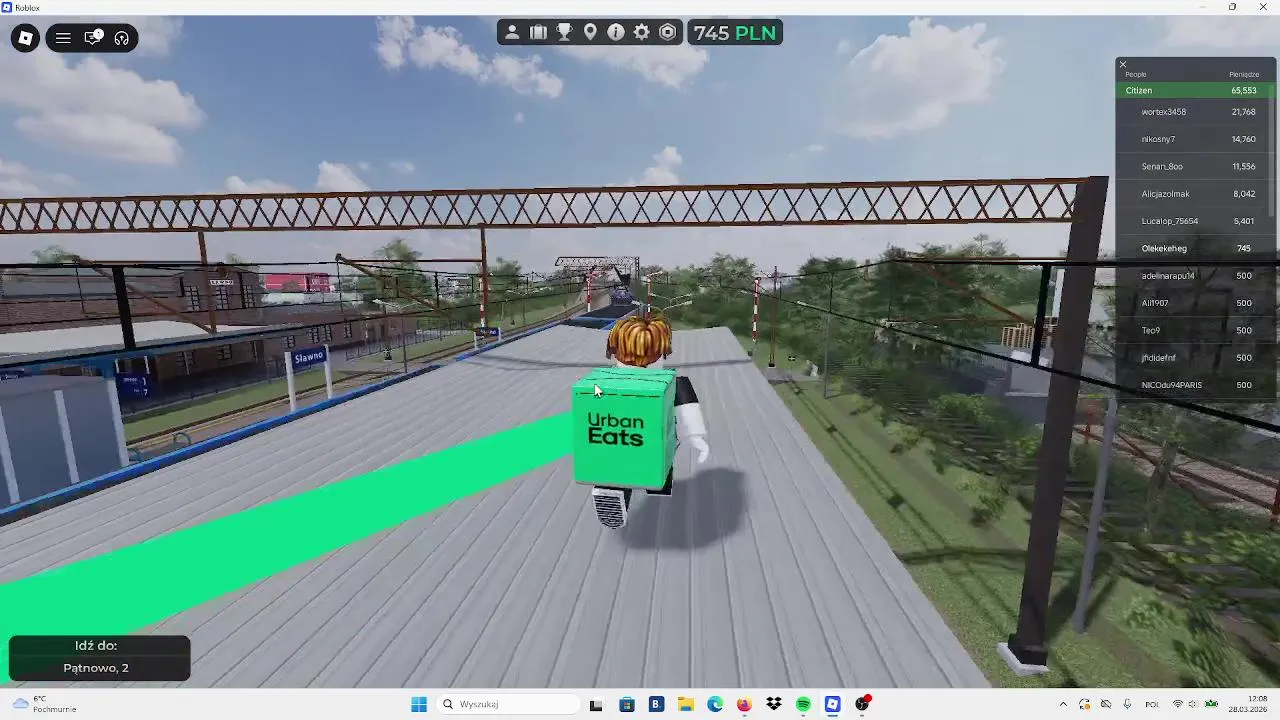Click the 21,768 money value

[1244, 112]
